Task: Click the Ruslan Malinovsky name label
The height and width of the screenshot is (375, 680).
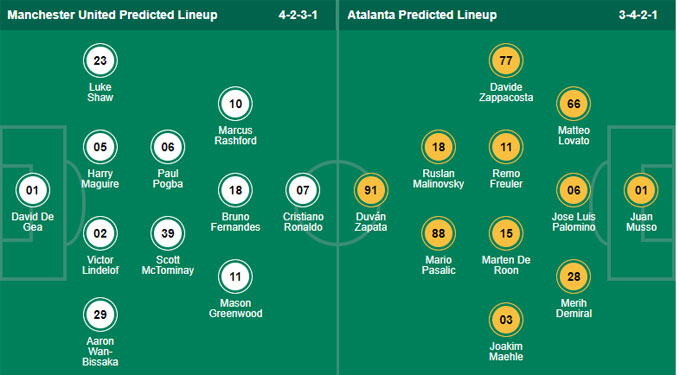Action: [x=438, y=179]
